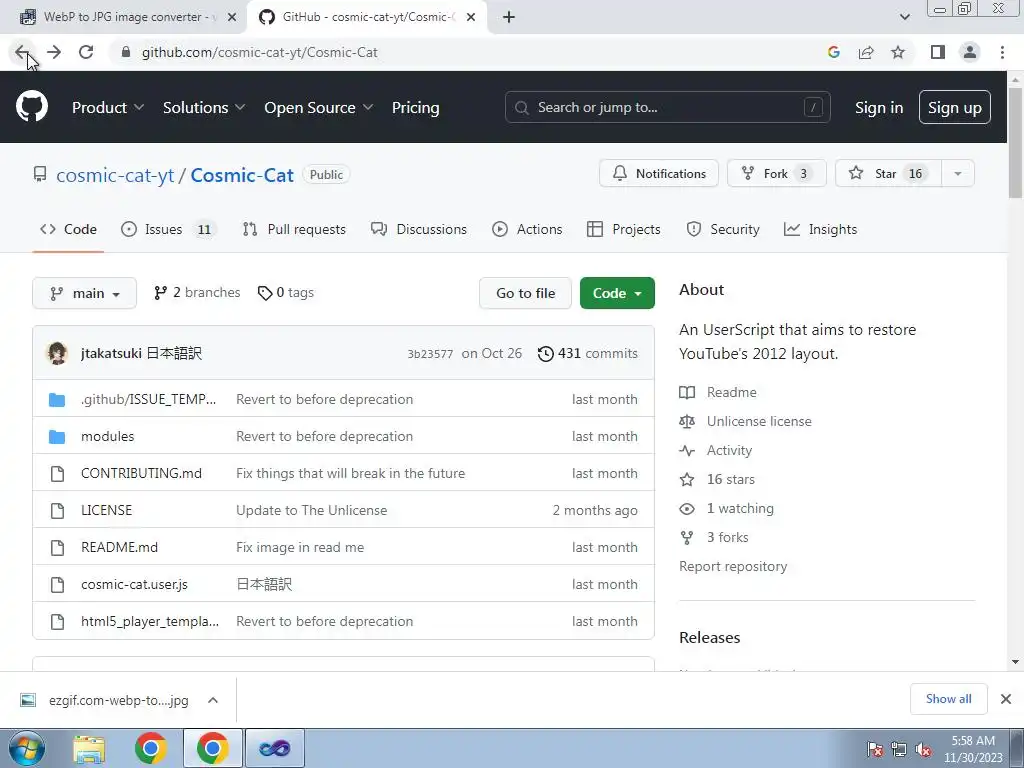Screen dimensions: 1024x768
Task: Click the browser forward arrow
Action: click(x=54, y=52)
